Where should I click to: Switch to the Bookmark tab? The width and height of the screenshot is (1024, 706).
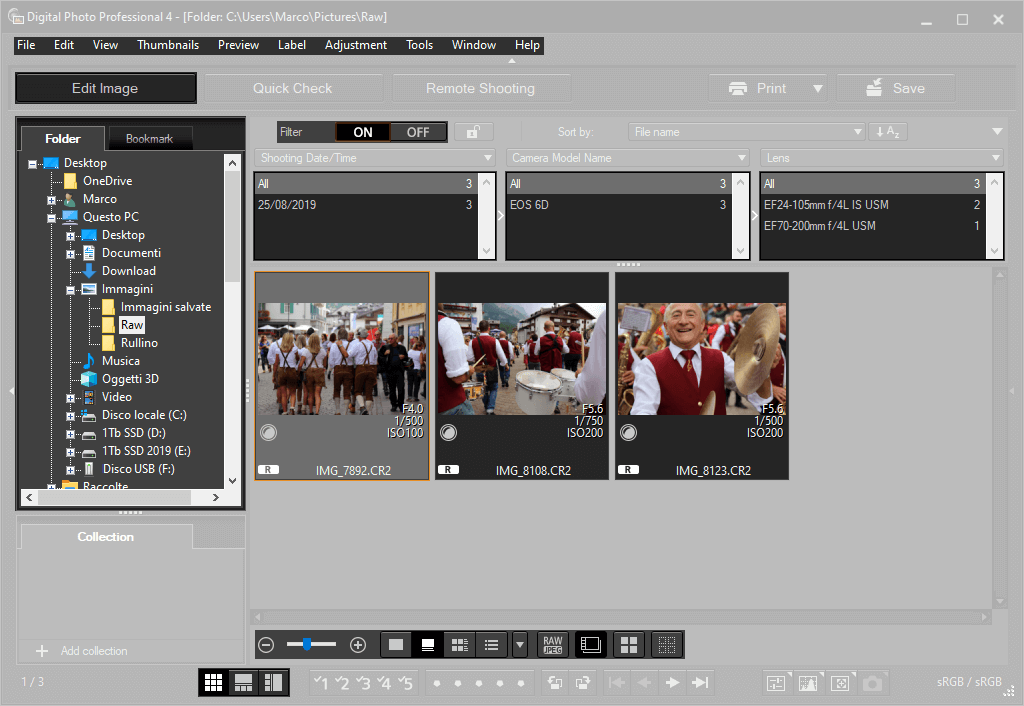point(150,138)
